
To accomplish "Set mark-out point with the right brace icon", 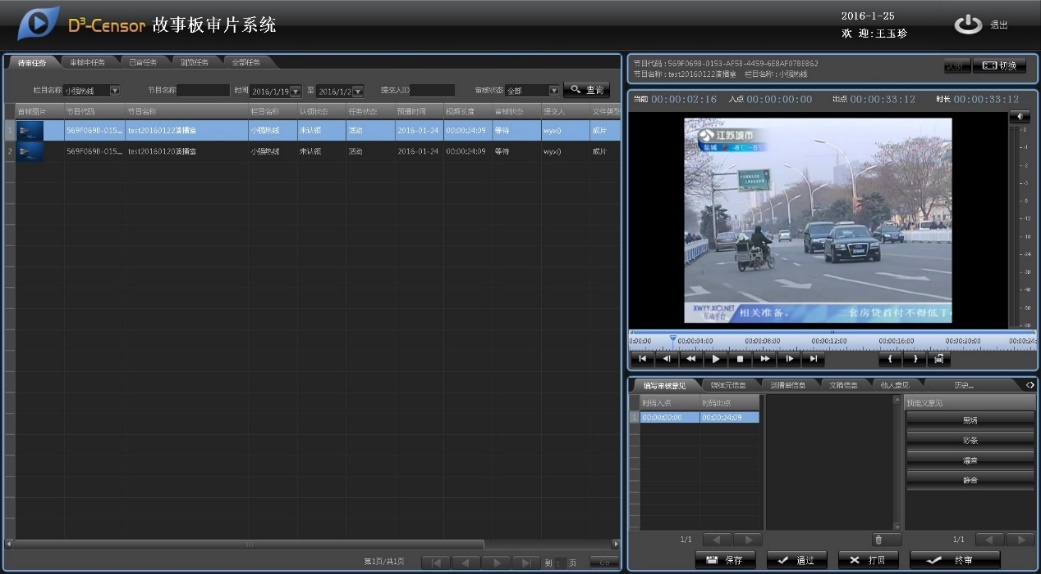I will pos(914,358).
